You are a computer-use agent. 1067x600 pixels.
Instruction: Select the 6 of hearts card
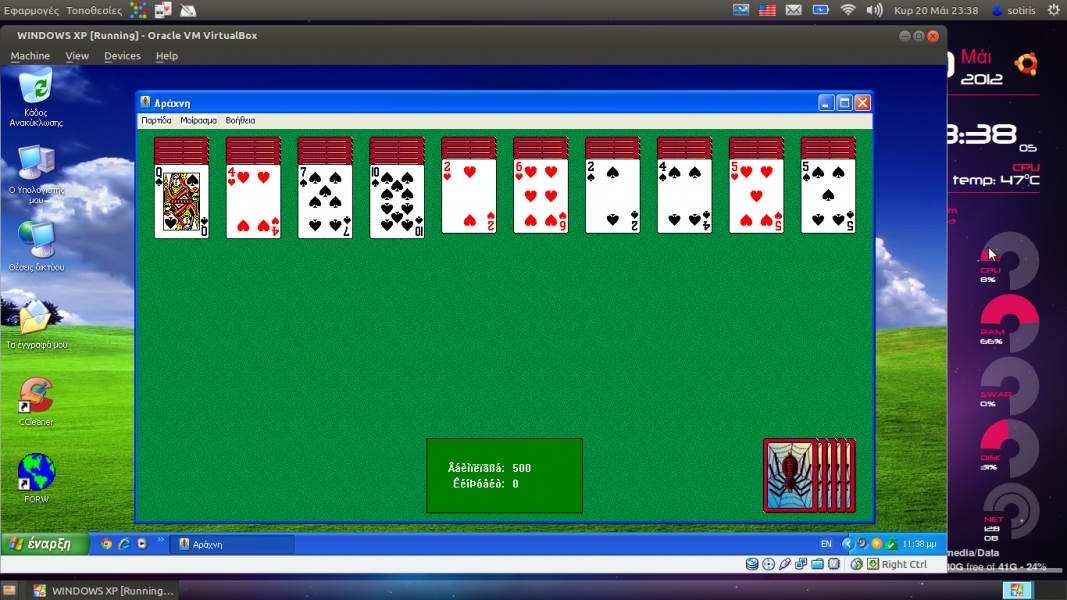pos(541,197)
